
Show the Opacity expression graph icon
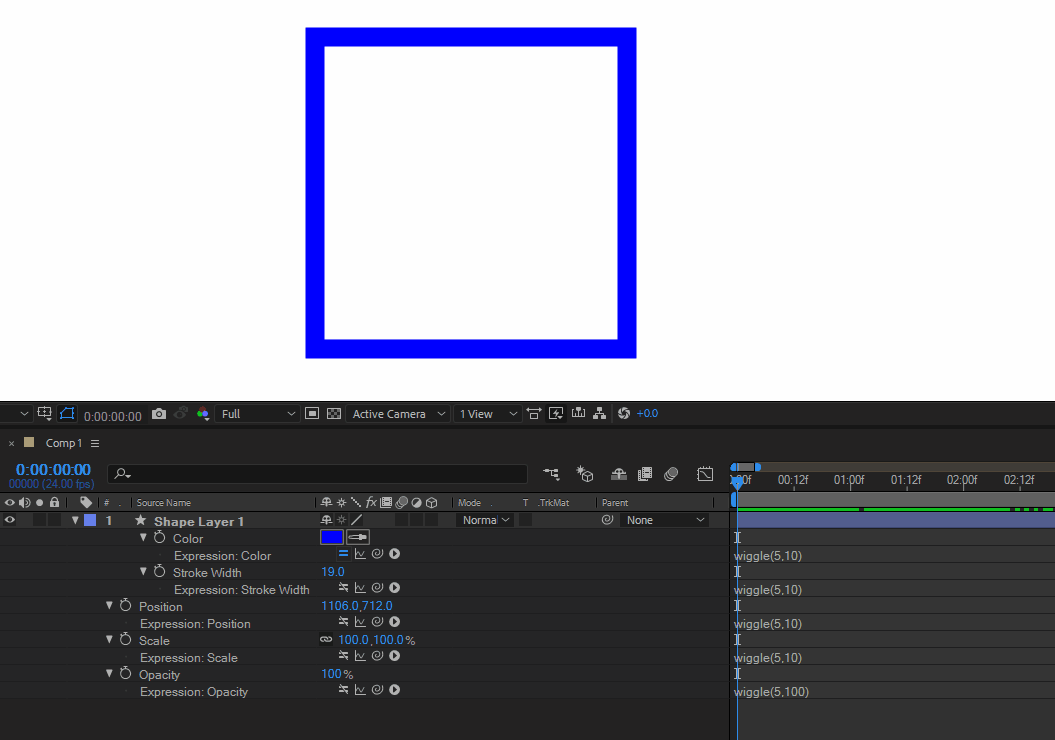pos(360,690)
